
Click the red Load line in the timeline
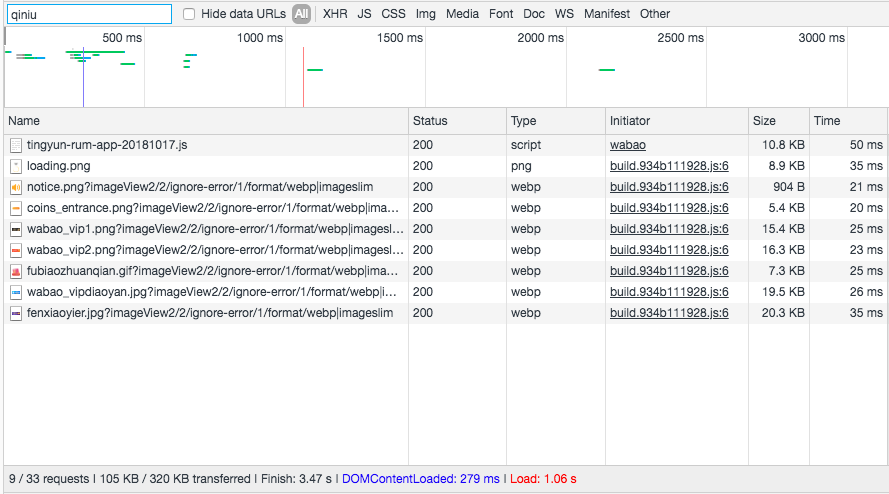(x=303, y=77)
